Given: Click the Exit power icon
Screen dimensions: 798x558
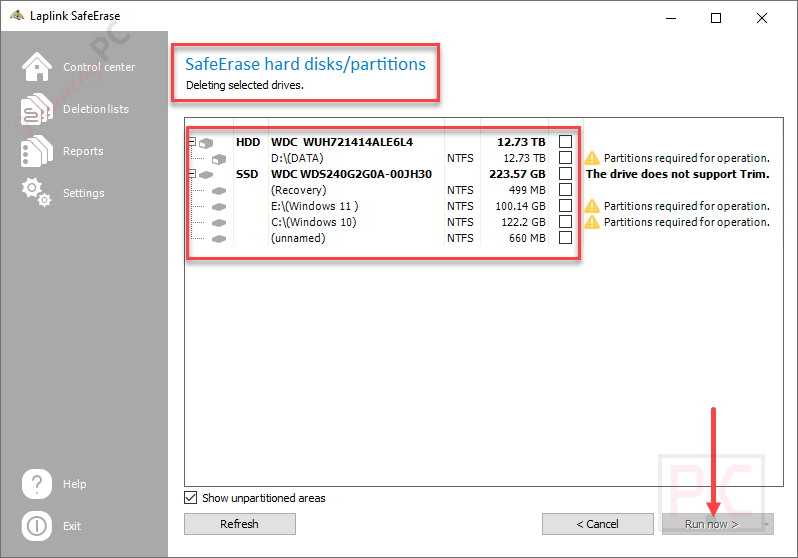Looking at the screenshot, I should (37, 526).
